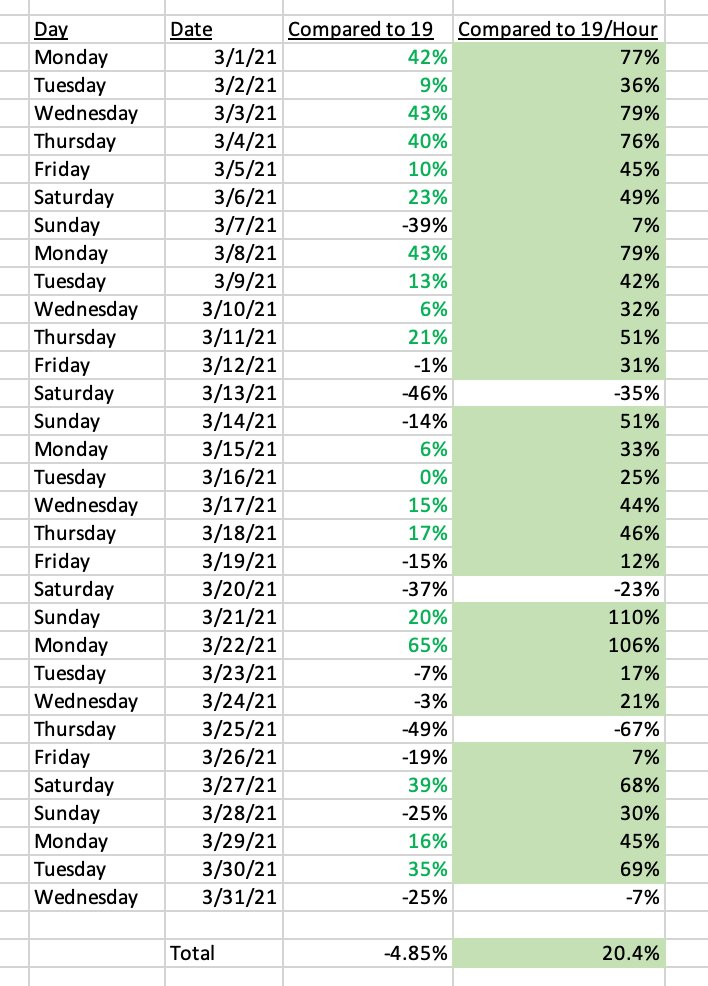Select the 3/31/21 date cell
The height and width of the screenshot is (986, 708).
(224, 897)
